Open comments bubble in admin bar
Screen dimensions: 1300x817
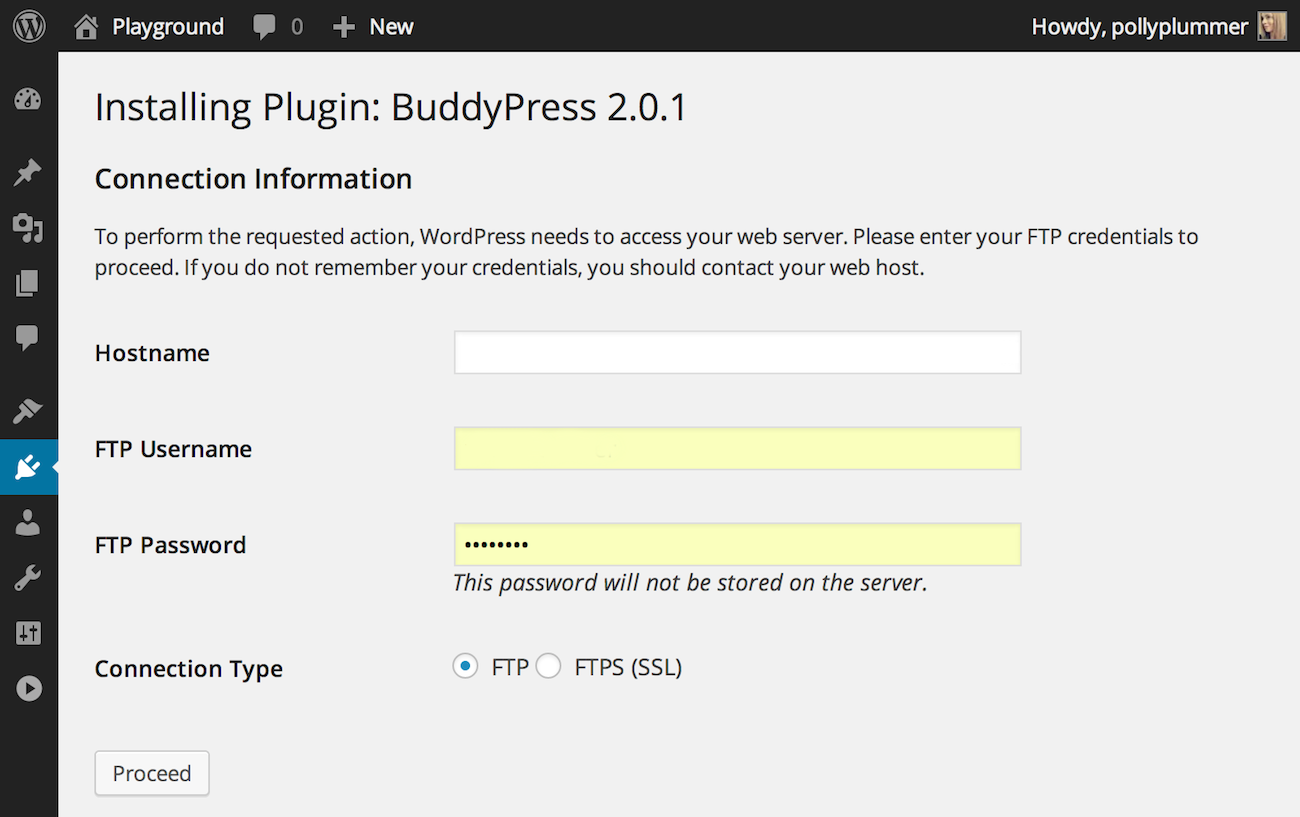[x=277, y=26]
